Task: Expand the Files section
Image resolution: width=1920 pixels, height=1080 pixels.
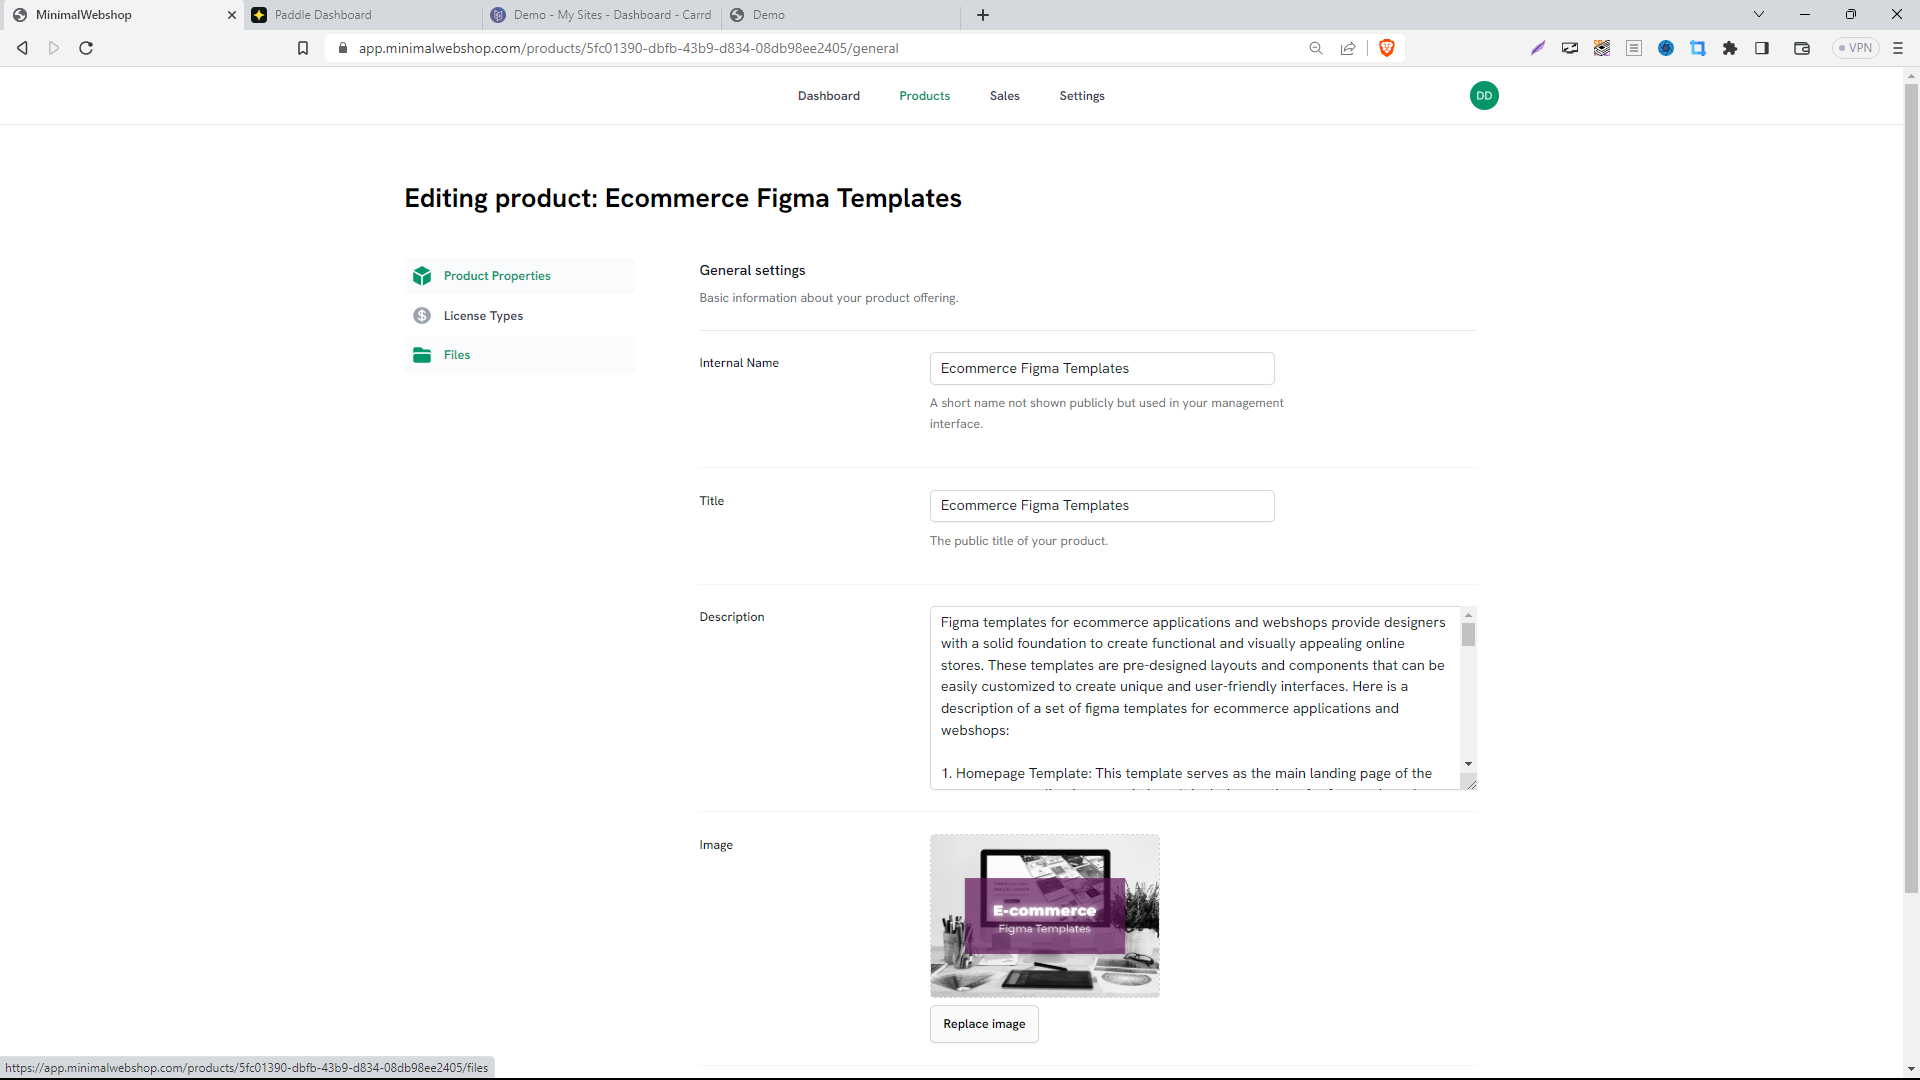Action: (456, 355)
